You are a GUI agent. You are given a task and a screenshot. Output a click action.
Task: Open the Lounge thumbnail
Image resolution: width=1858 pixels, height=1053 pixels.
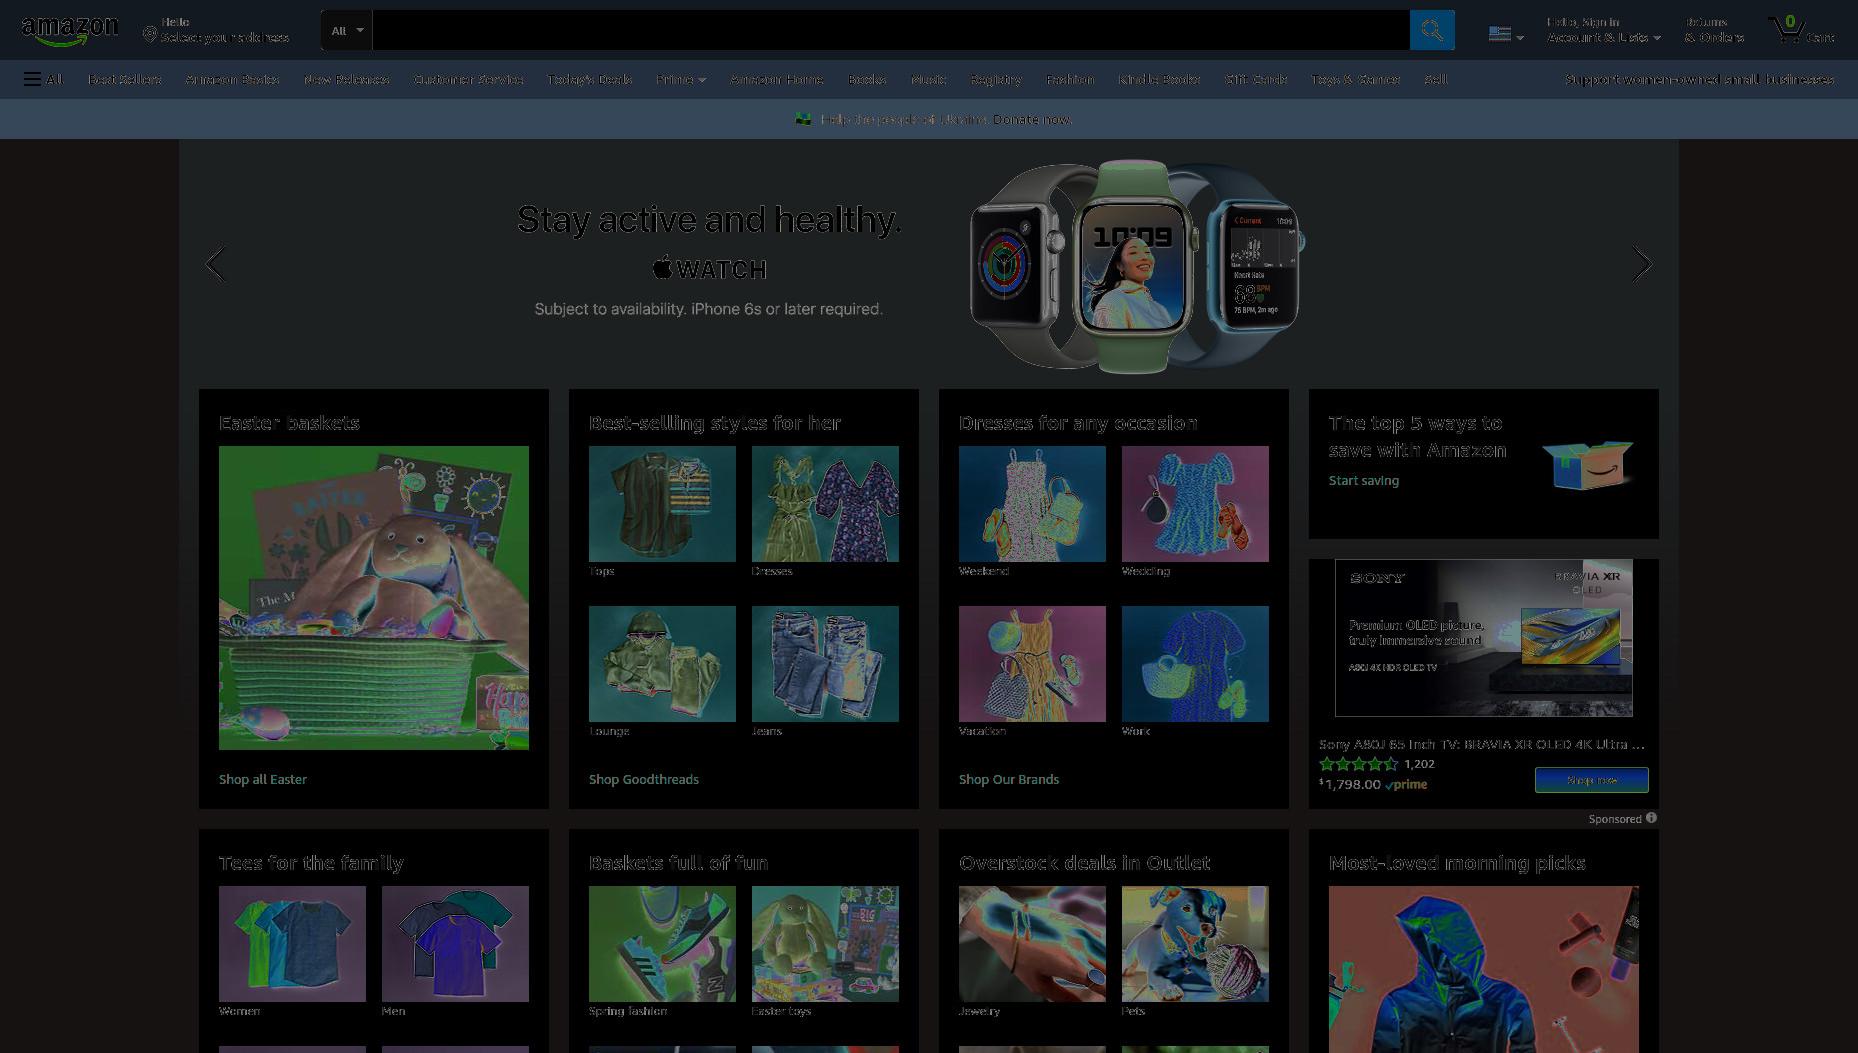tap(662, 664)
